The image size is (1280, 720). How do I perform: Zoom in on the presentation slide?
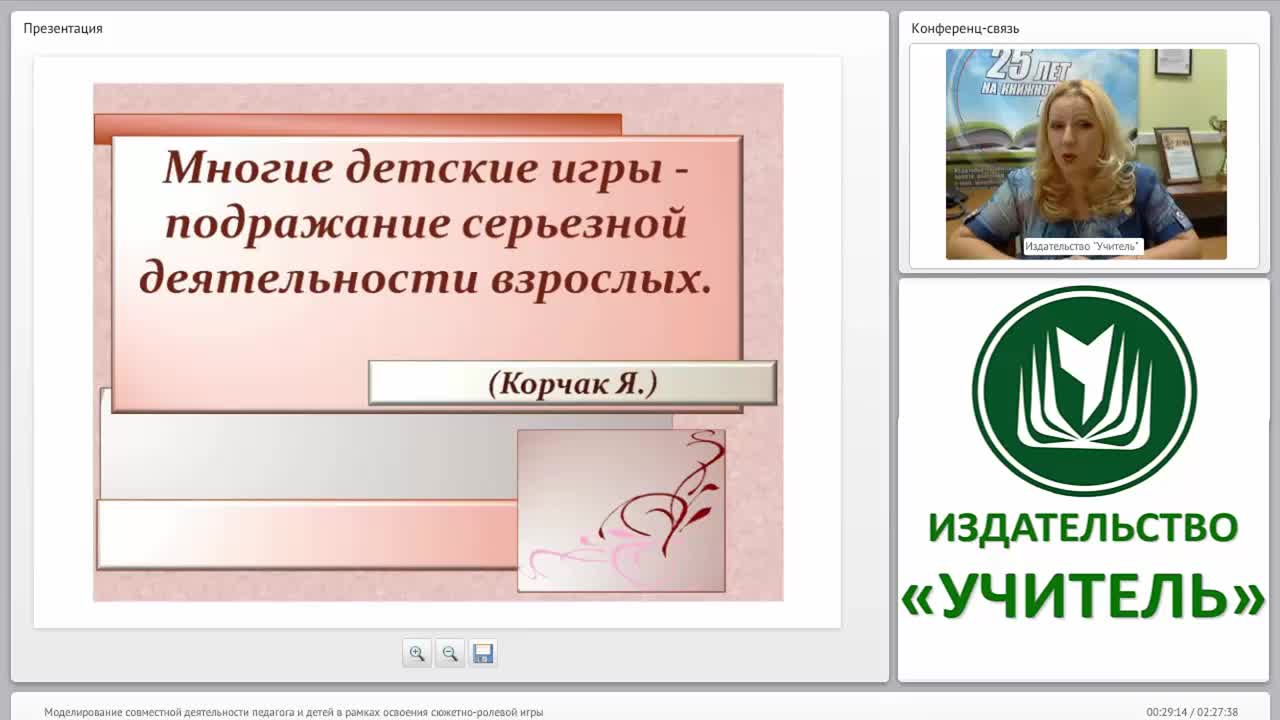pos(417,653)
